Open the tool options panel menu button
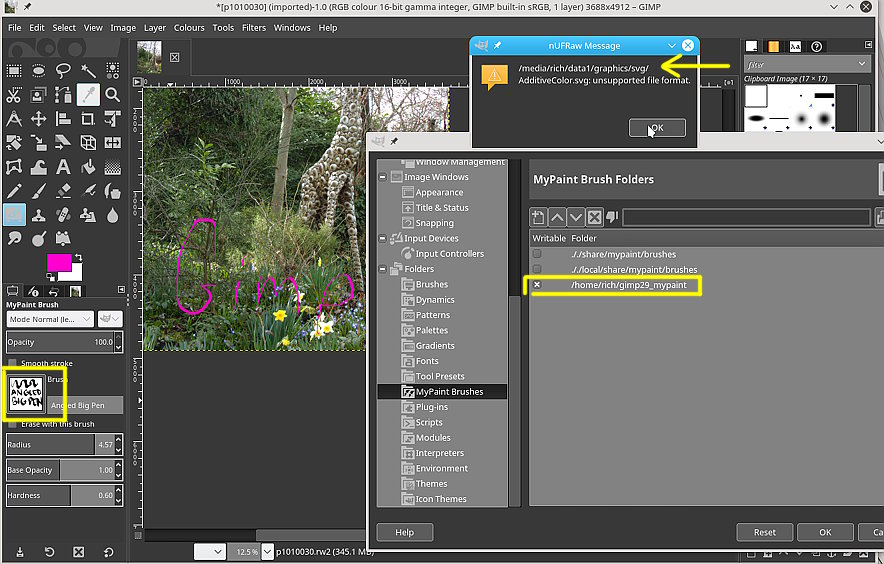Screen dimensions: 884x564 pos(121,289)
